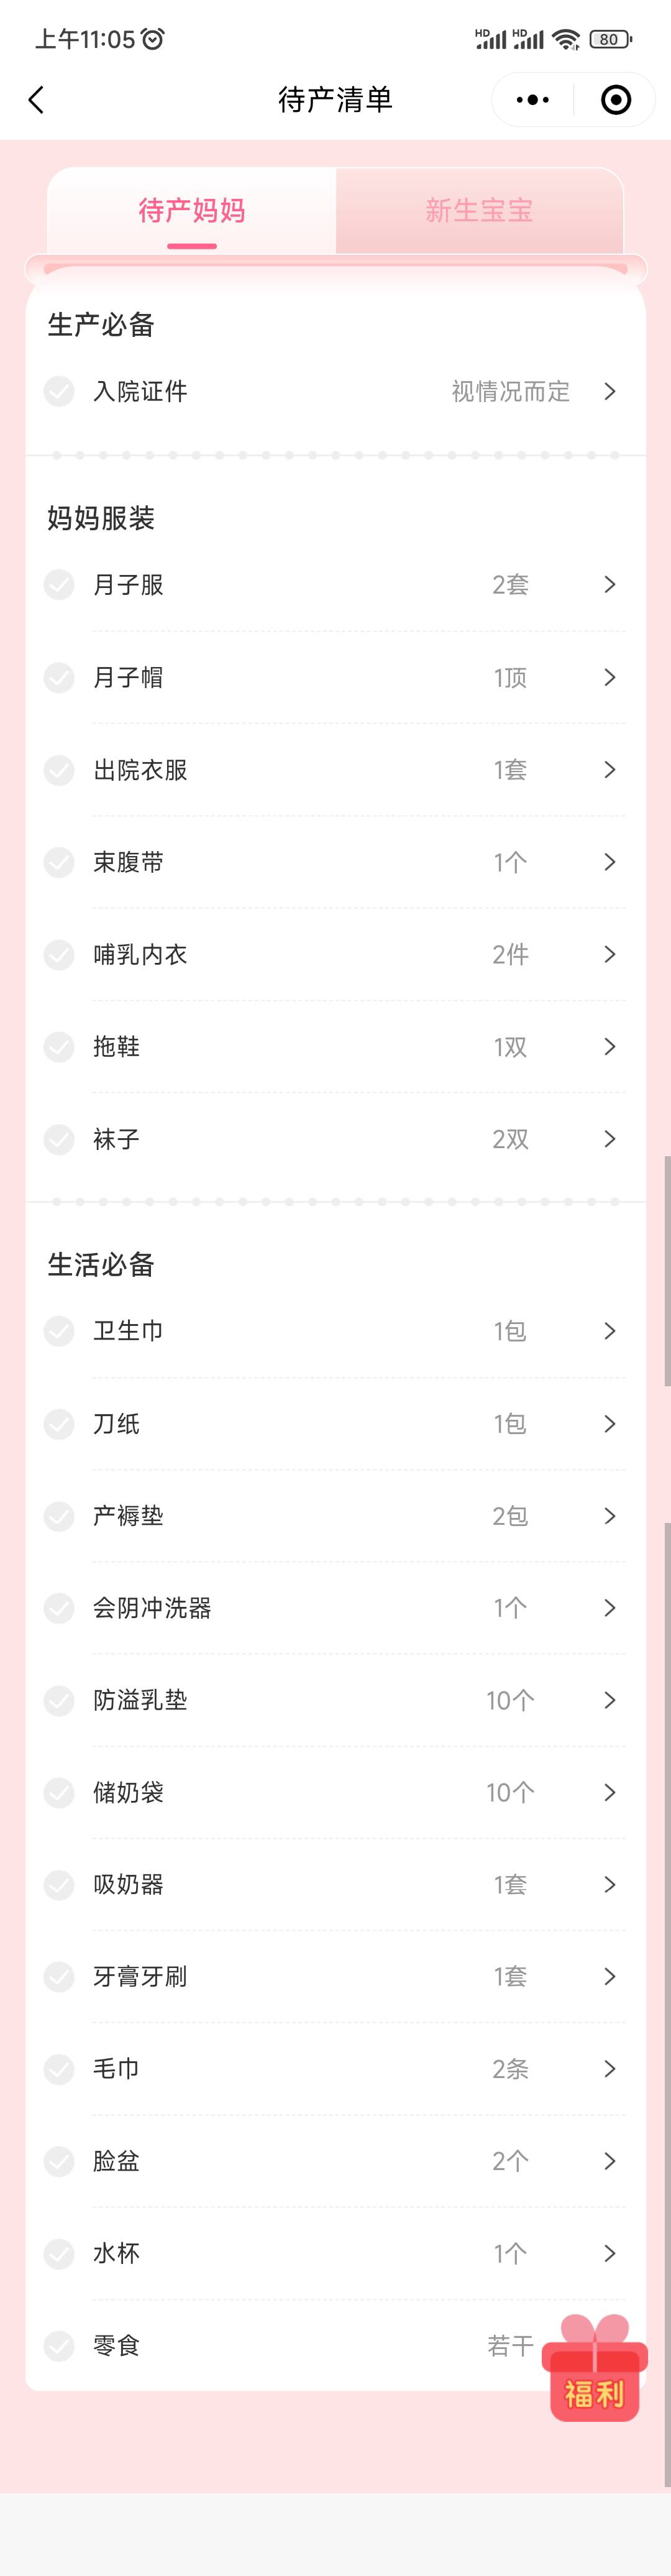Open the three-dot more menu
671x2576 pixels.
point(532,100)
